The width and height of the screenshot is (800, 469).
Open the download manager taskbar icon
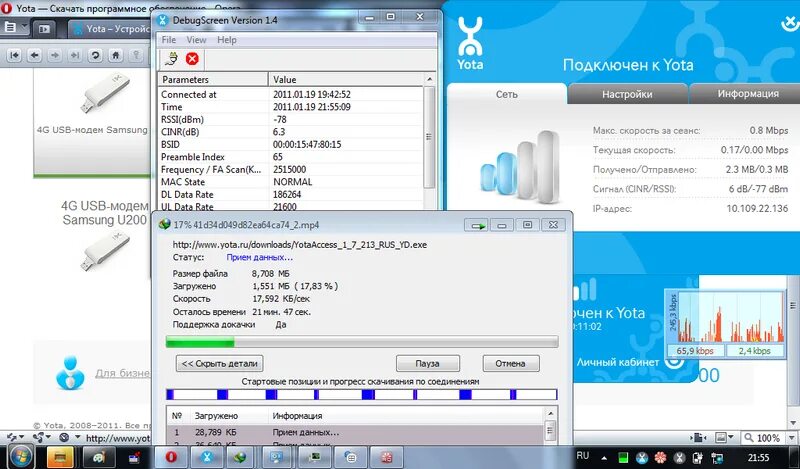[240, 457]
